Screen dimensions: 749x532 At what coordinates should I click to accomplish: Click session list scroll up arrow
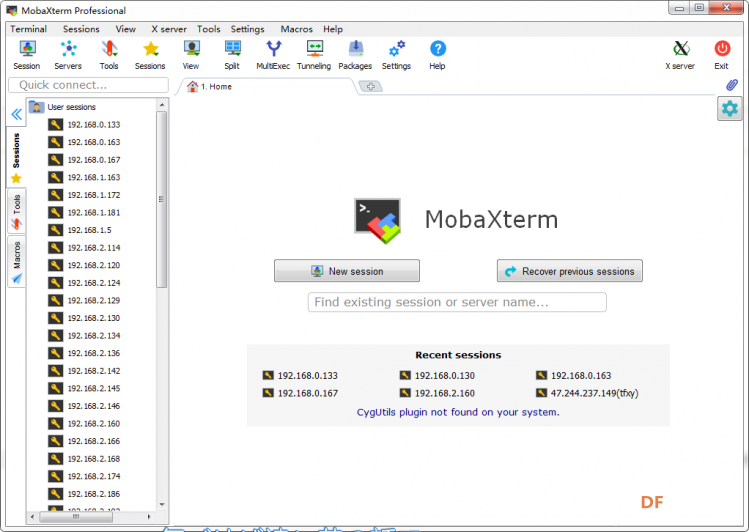162,105
